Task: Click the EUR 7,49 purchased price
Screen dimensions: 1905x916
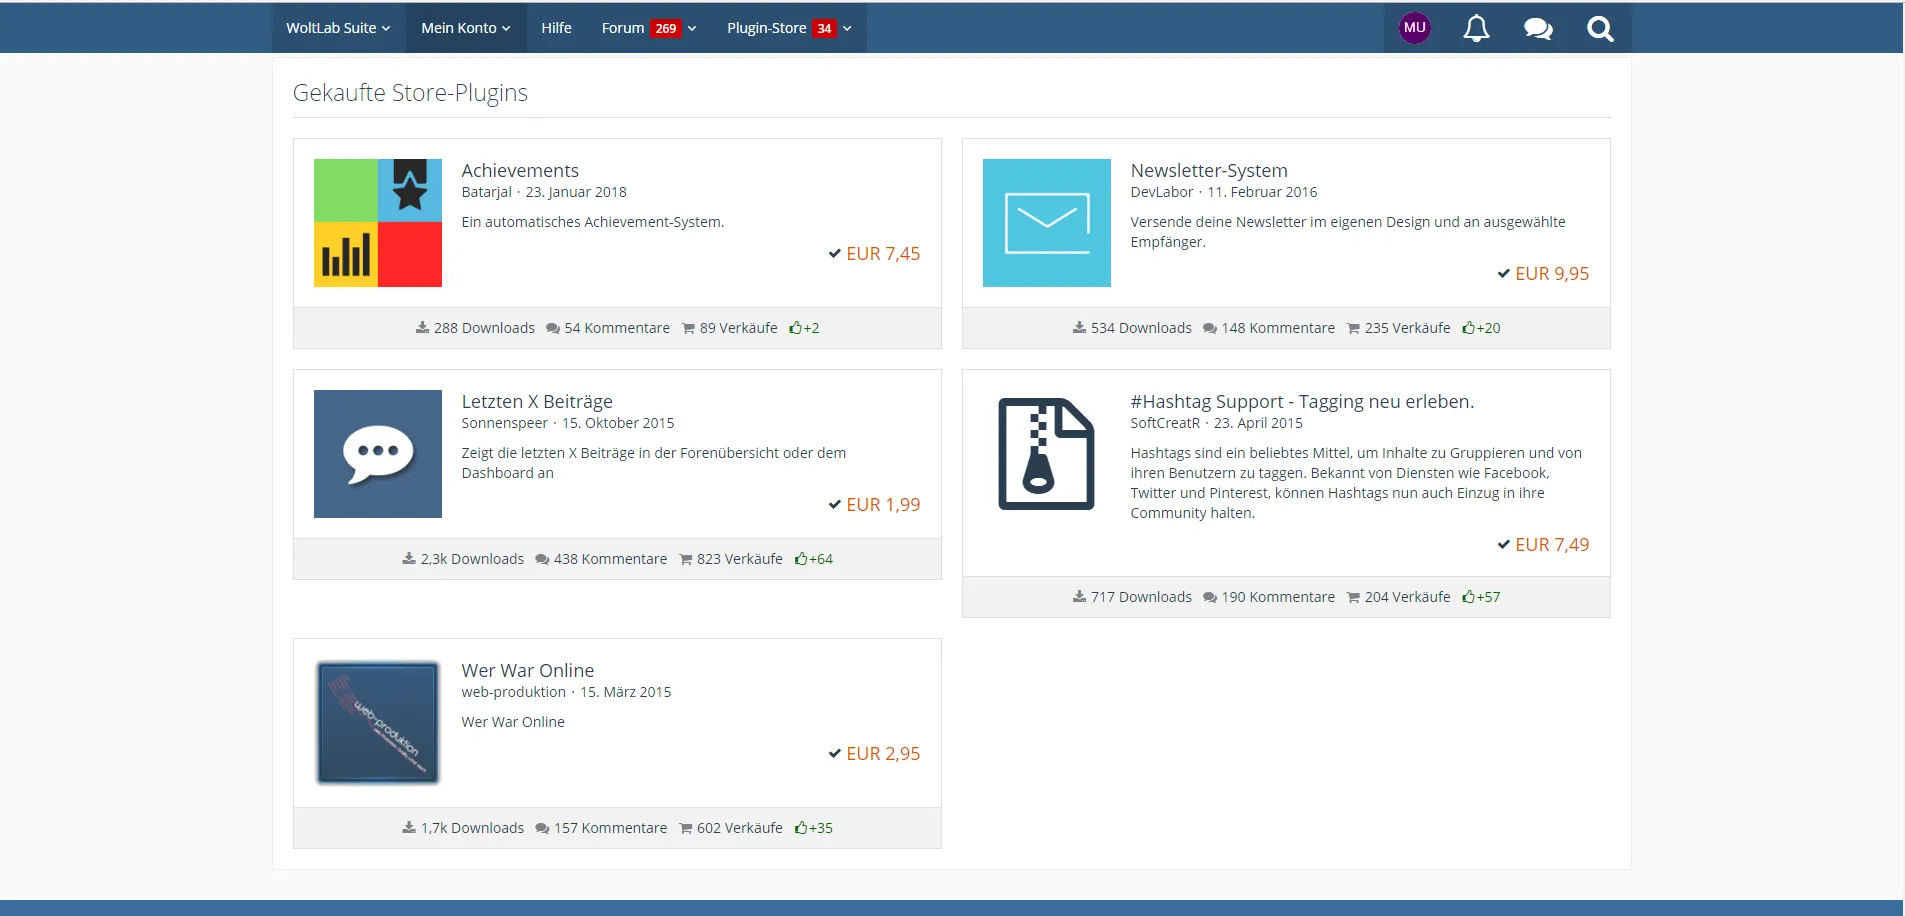Action: click(x=1551, y=545)
